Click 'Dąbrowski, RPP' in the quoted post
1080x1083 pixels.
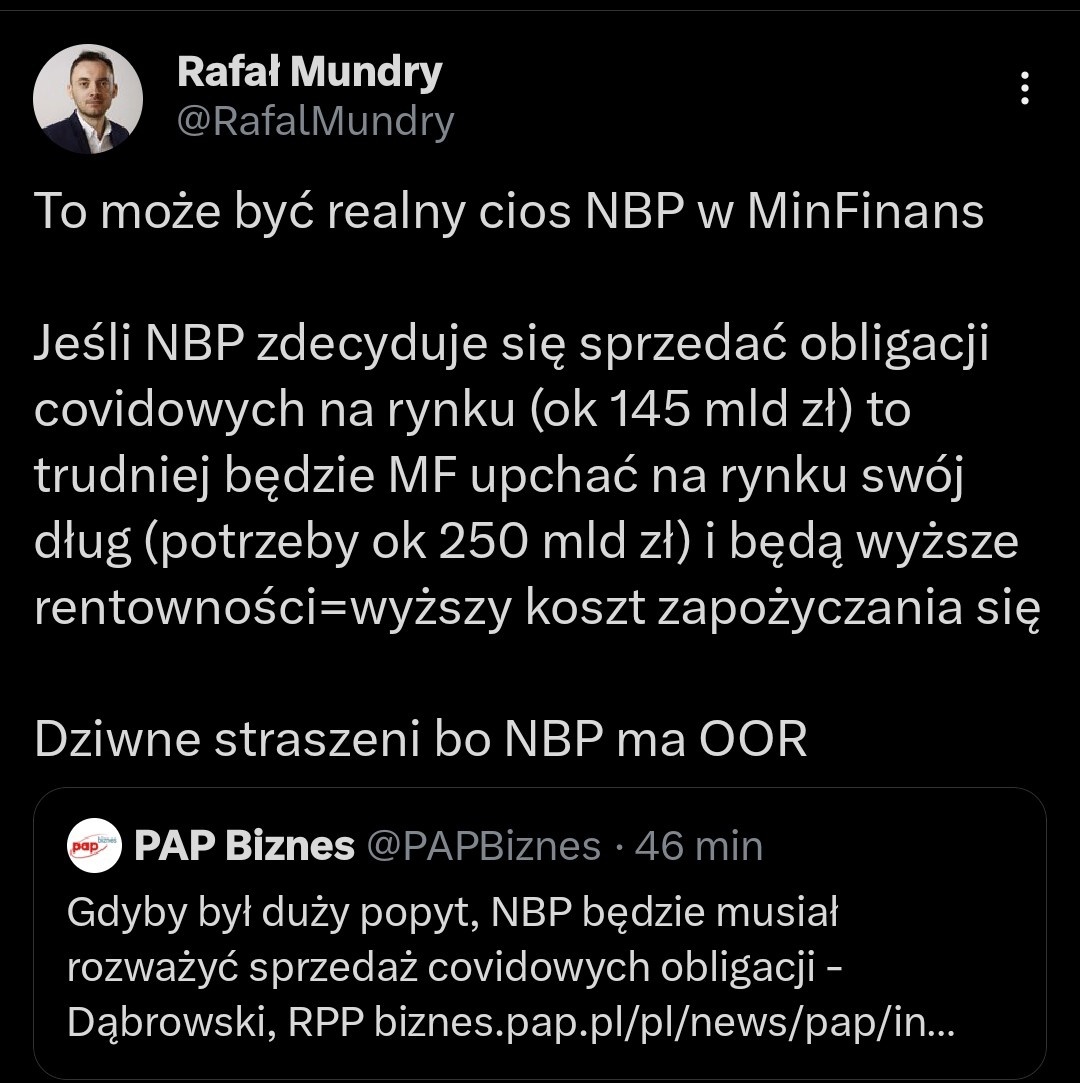[x=215, y=1023]
